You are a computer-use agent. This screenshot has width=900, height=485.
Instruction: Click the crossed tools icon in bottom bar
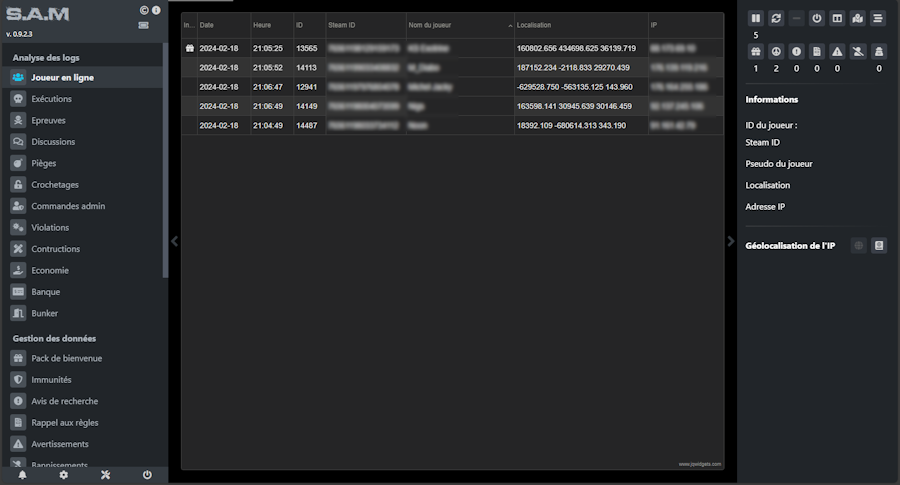click(105, 475)
